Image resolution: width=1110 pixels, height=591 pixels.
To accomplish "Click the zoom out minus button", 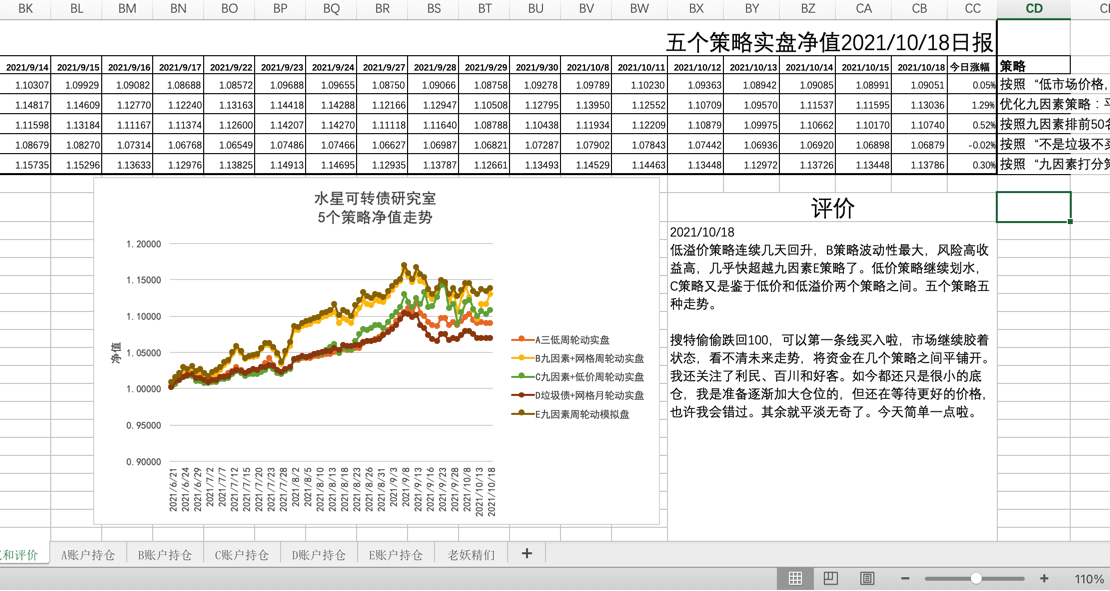I will tap(905, 578).
